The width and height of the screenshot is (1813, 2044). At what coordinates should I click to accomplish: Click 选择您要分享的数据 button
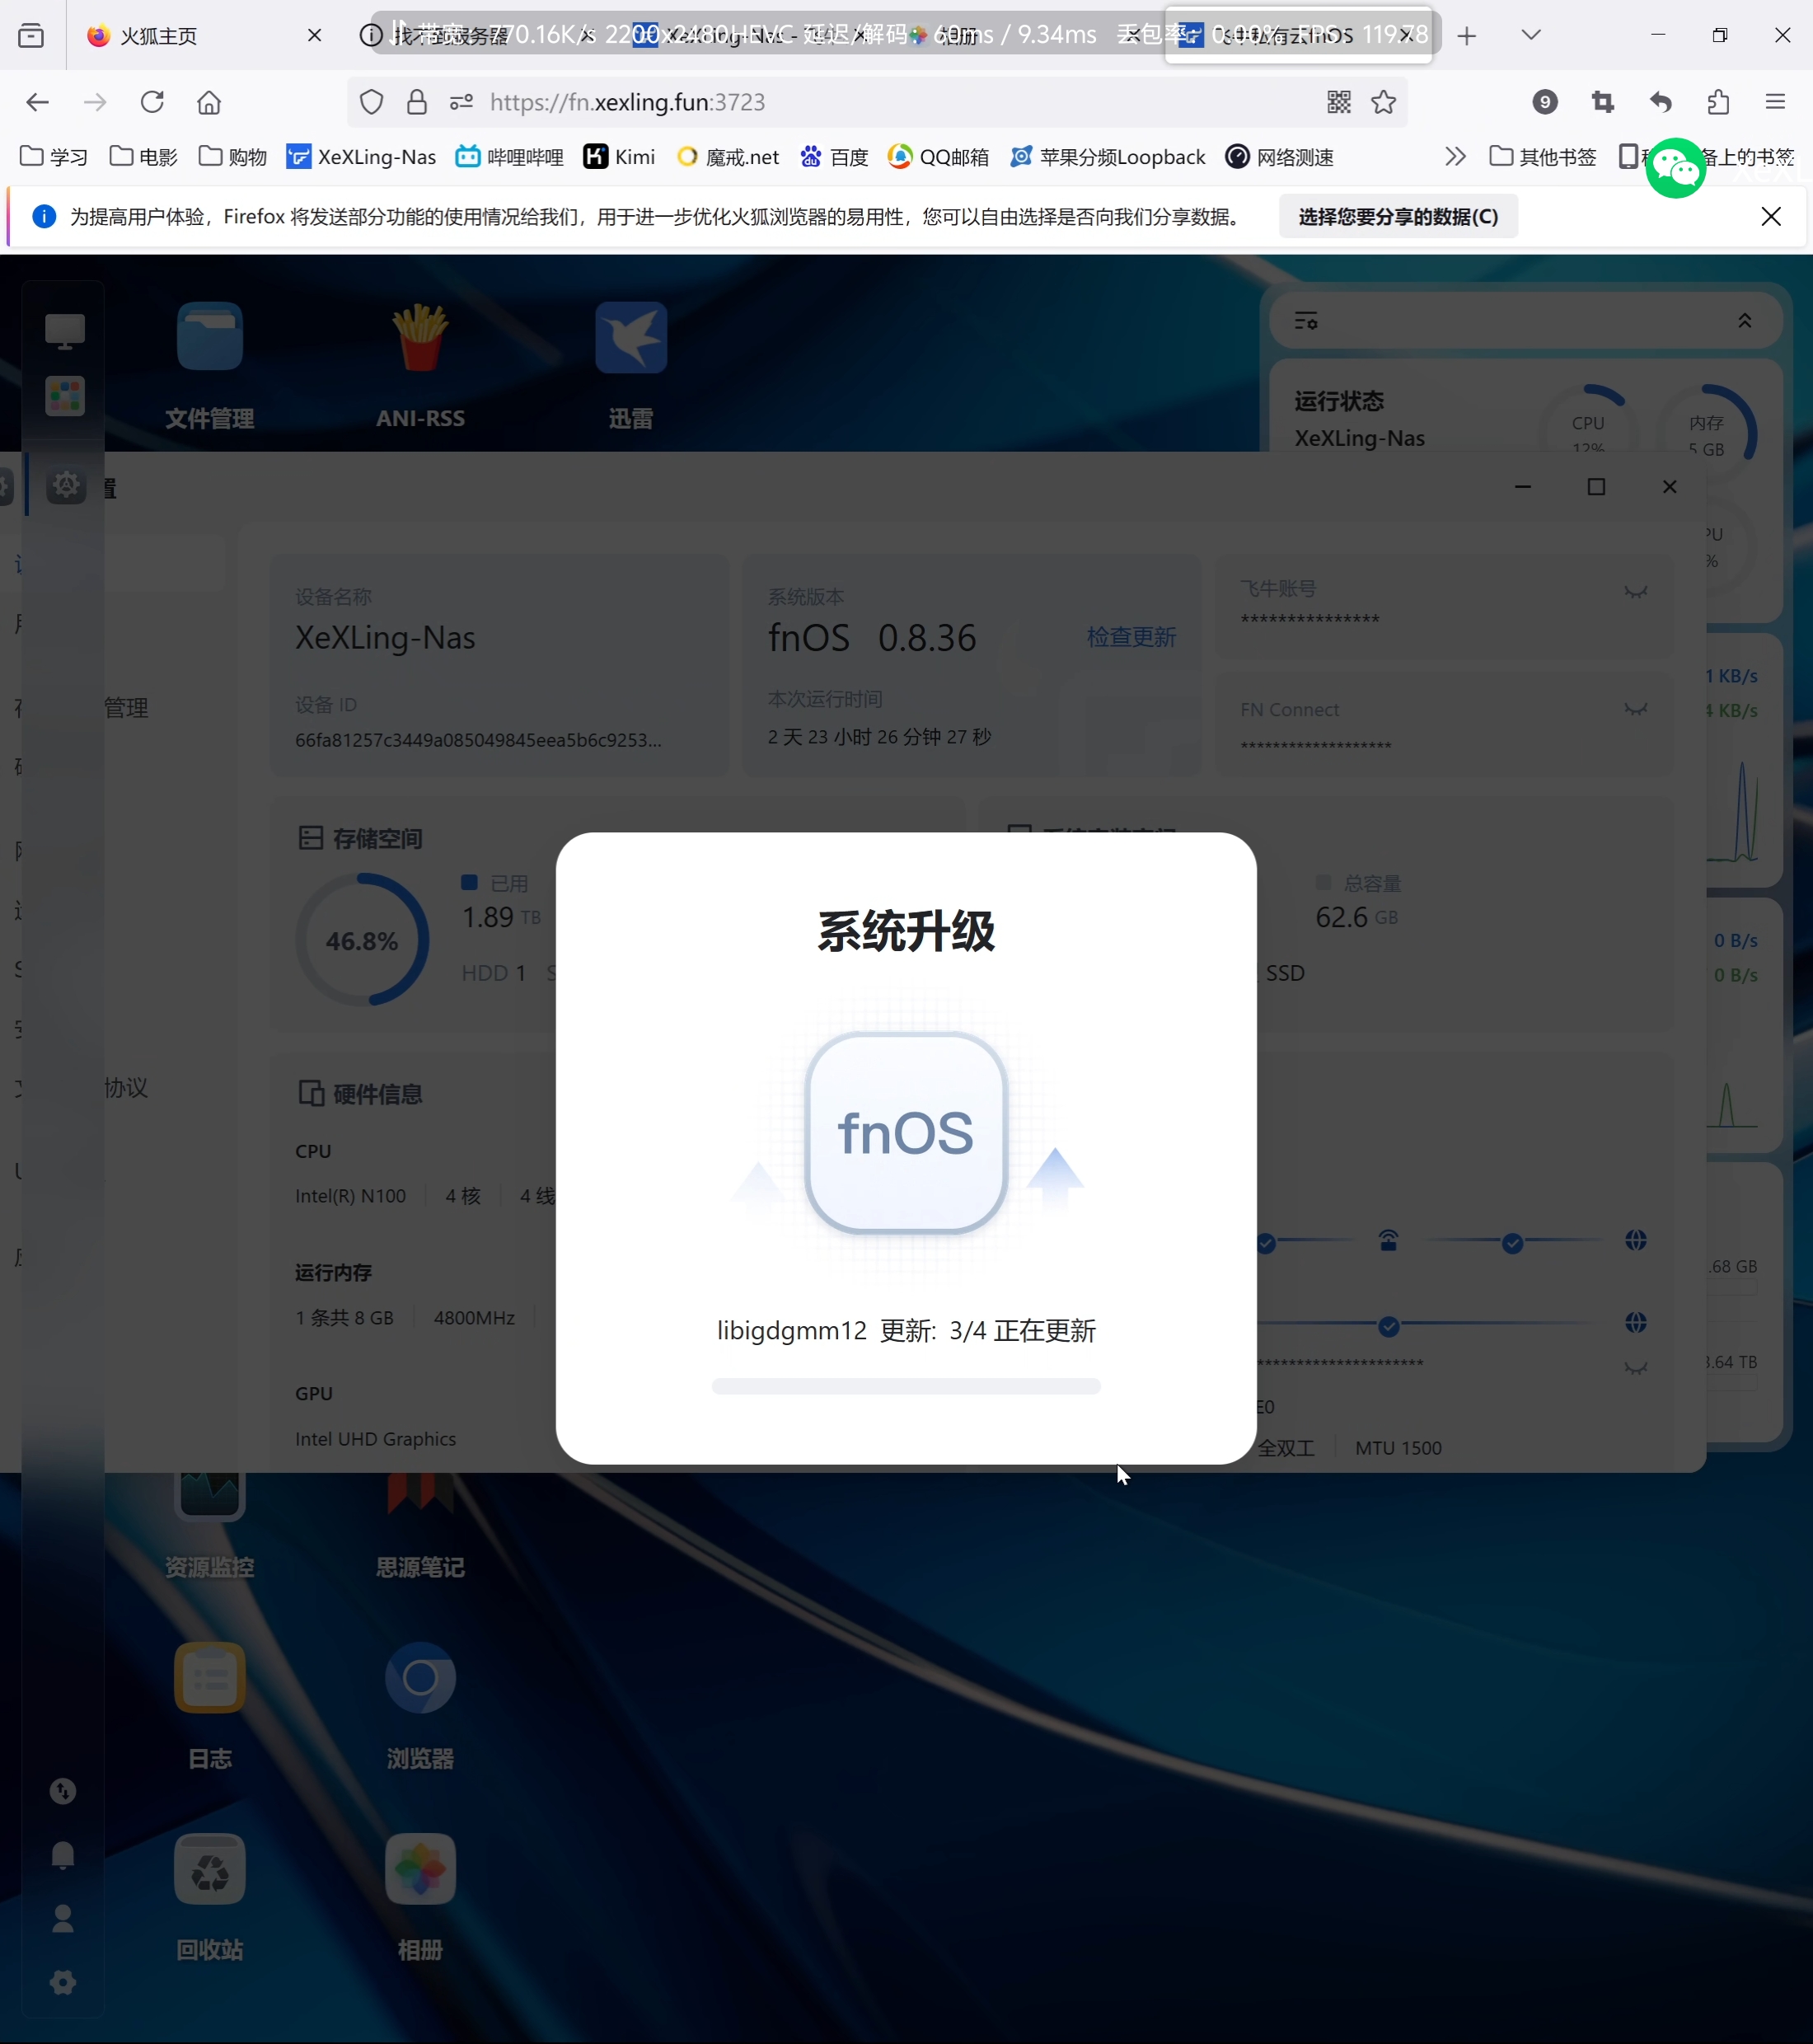click(x=1398, y=217)
